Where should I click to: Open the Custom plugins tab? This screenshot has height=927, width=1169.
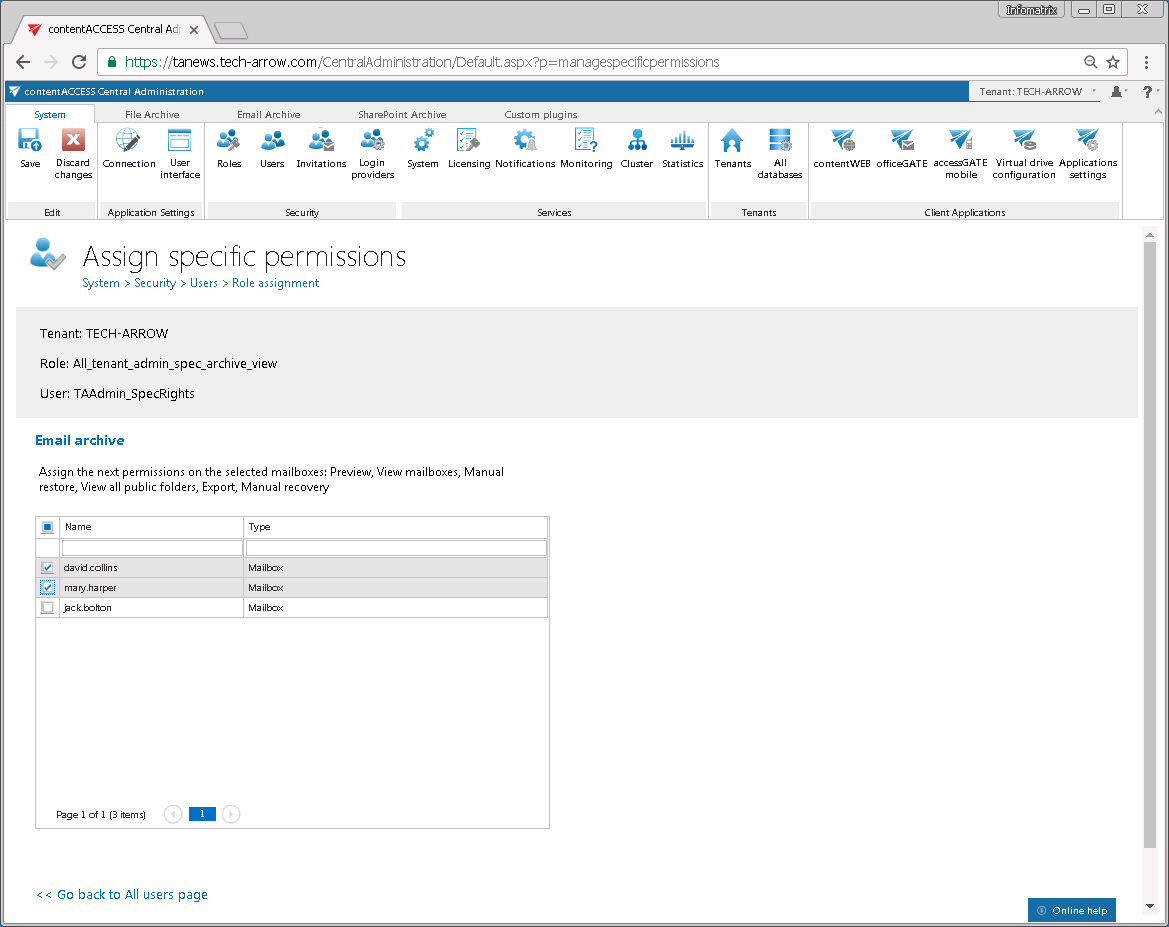click(x=540, y=114)
